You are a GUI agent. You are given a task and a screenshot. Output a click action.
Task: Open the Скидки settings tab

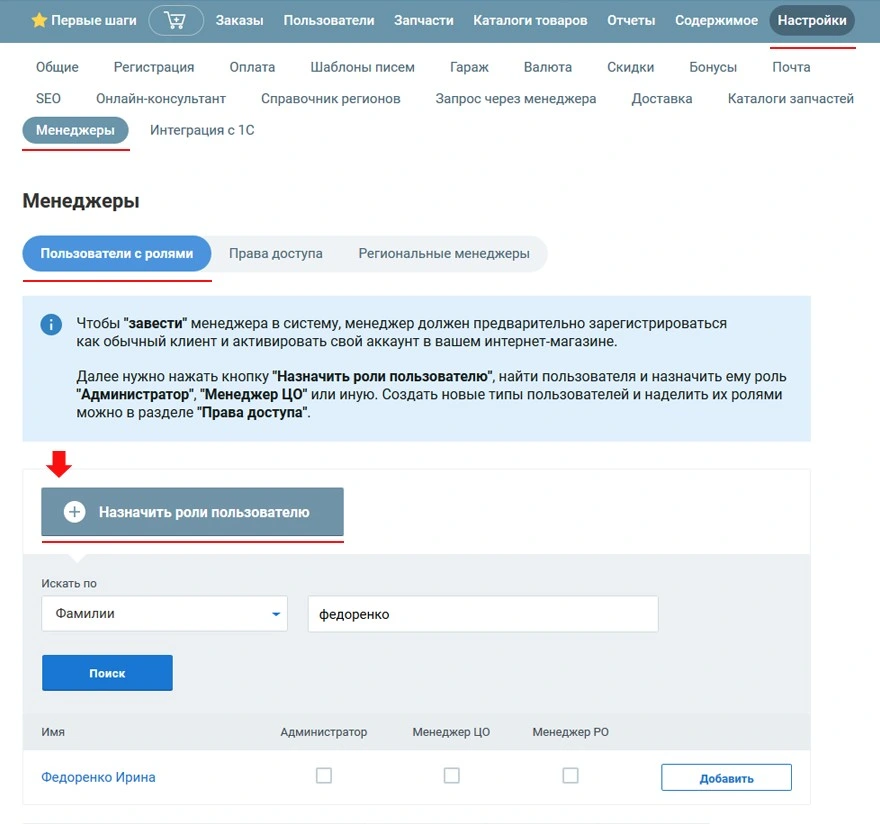point(631,67)
